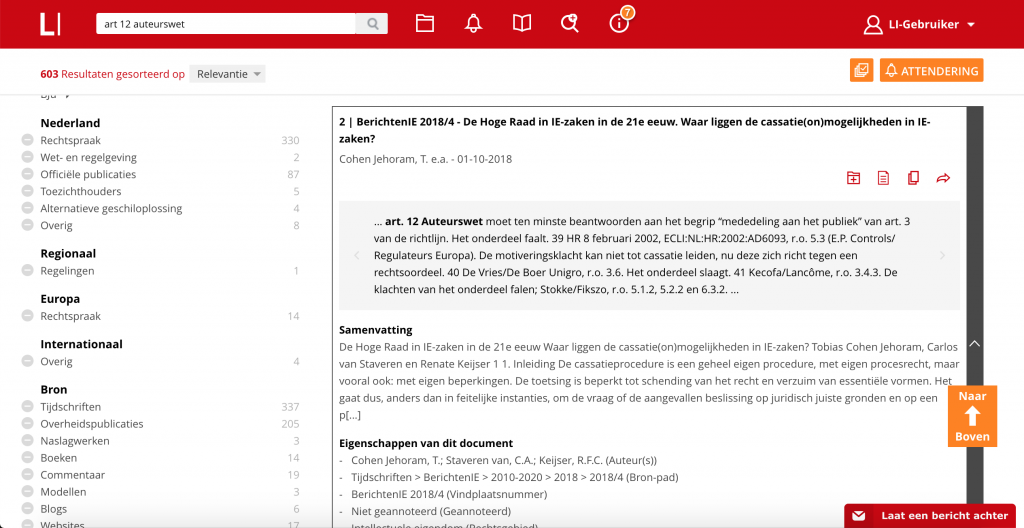The height and width of the screenshot is (528, 1024).
Task: Exclude the Alternatieve geschiloplossing filter
Action: [27, 208]
